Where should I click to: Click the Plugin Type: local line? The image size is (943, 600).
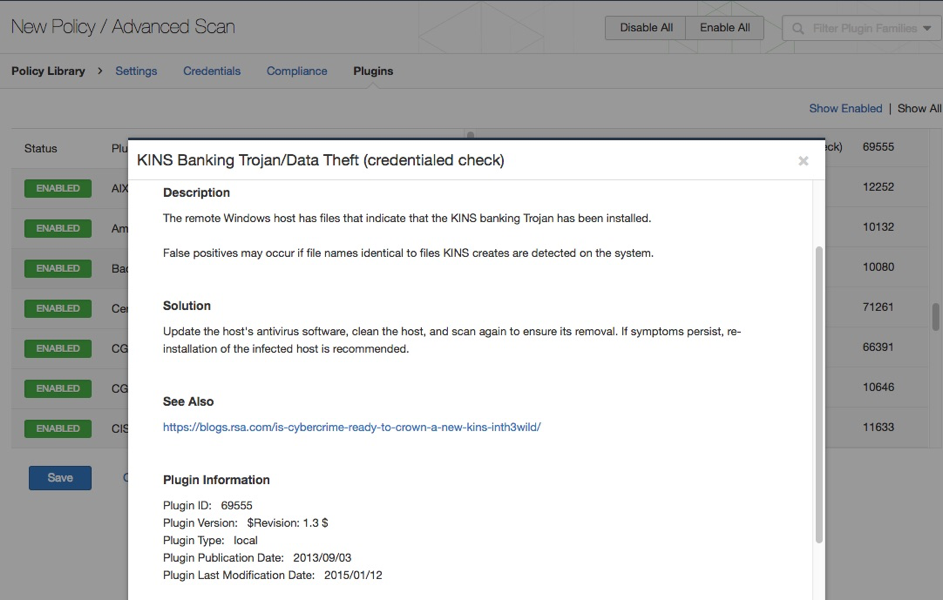210,540
